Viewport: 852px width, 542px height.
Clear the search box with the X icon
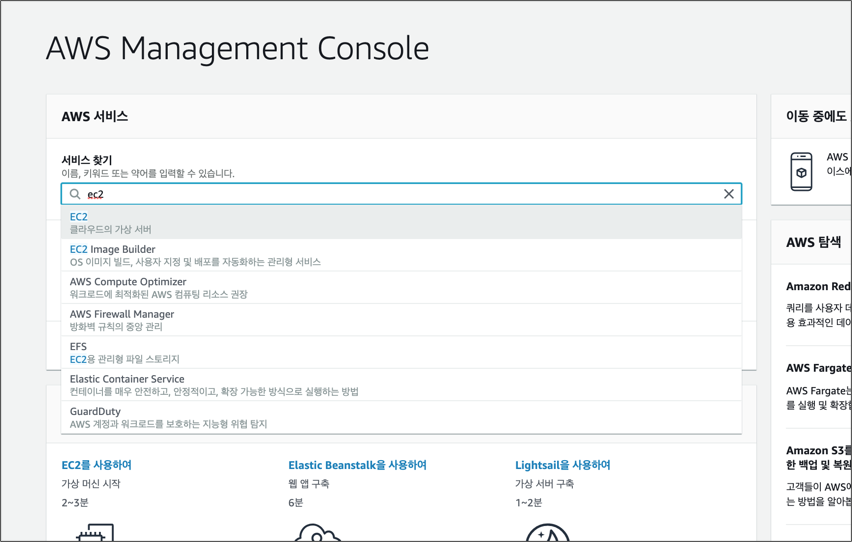[729, 194]
